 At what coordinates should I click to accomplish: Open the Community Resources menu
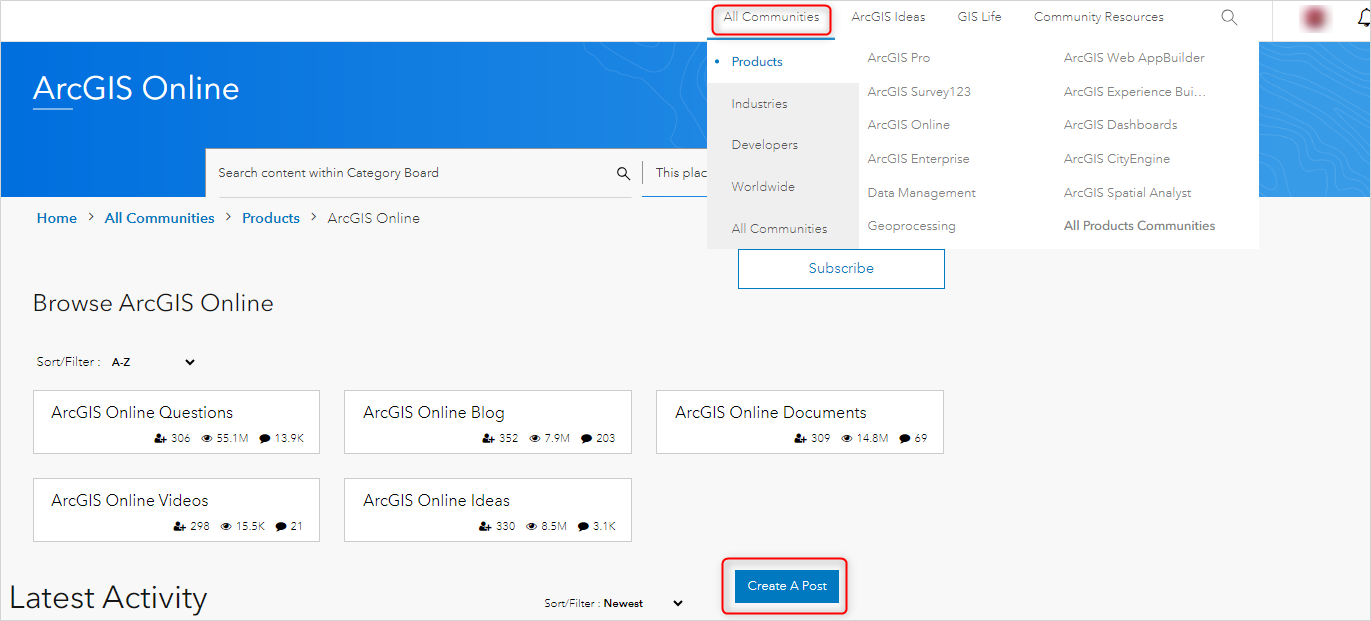[x=1098, y=17]
